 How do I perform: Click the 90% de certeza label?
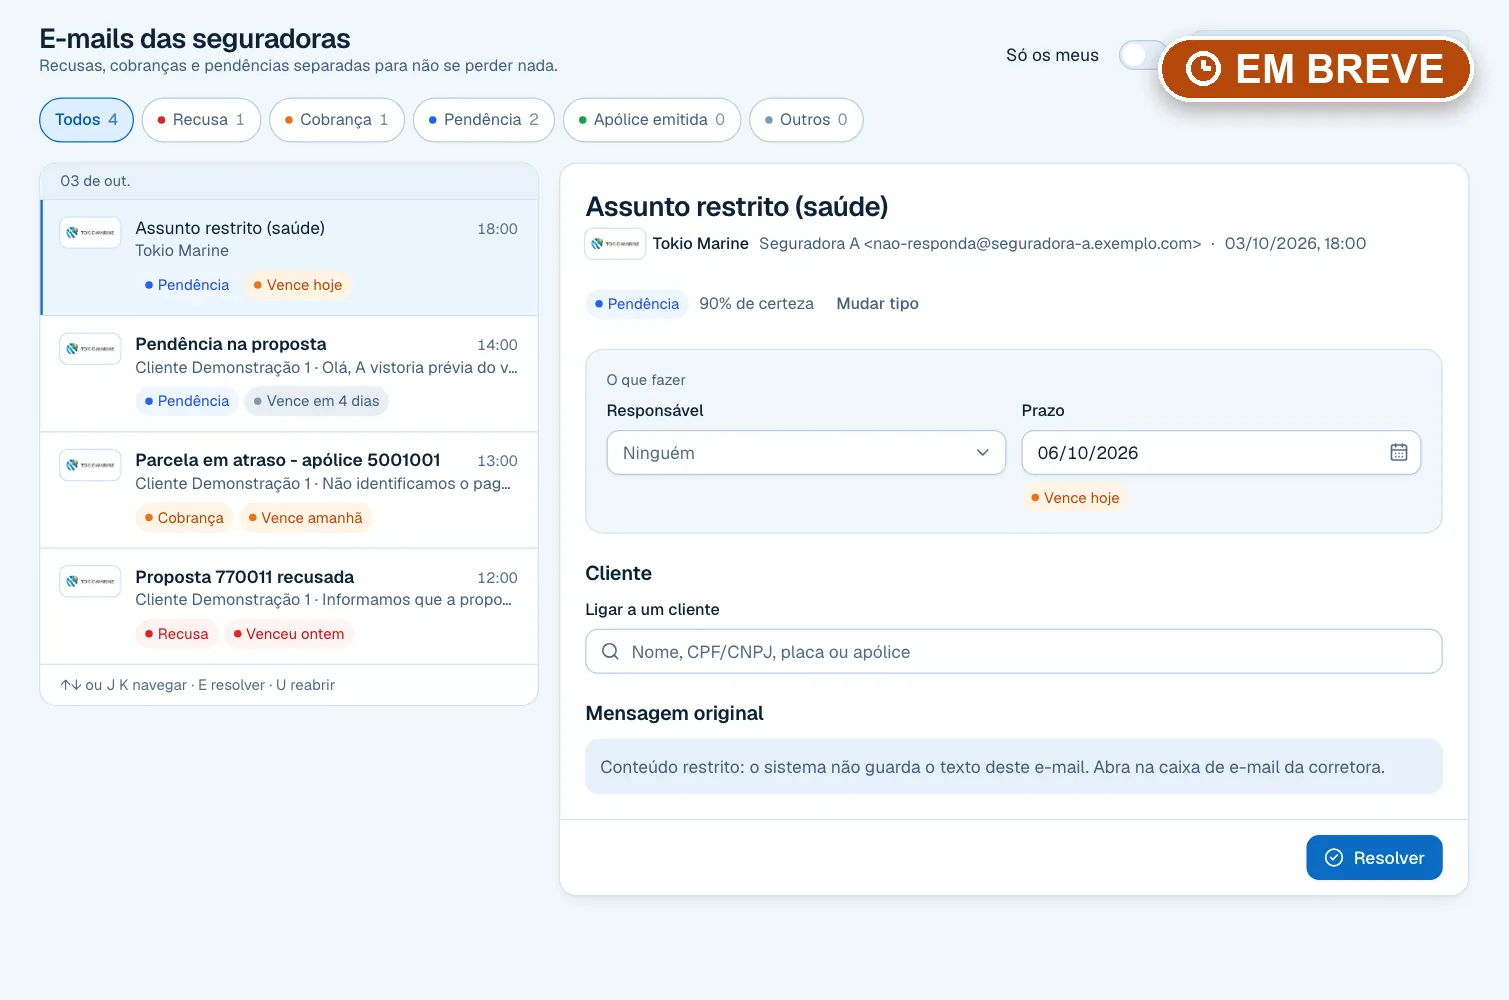click(x=756, y=304)
